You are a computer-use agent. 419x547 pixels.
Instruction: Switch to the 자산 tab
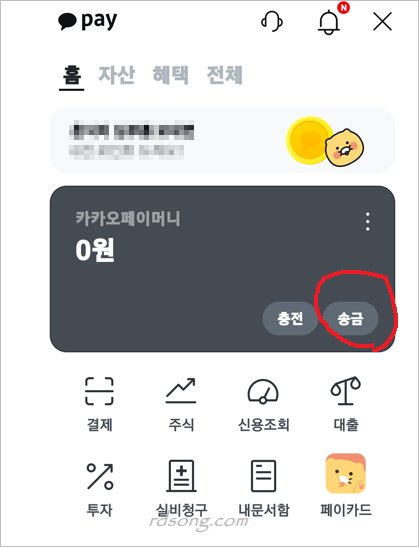pyautogui.click(x=117, y=75)
